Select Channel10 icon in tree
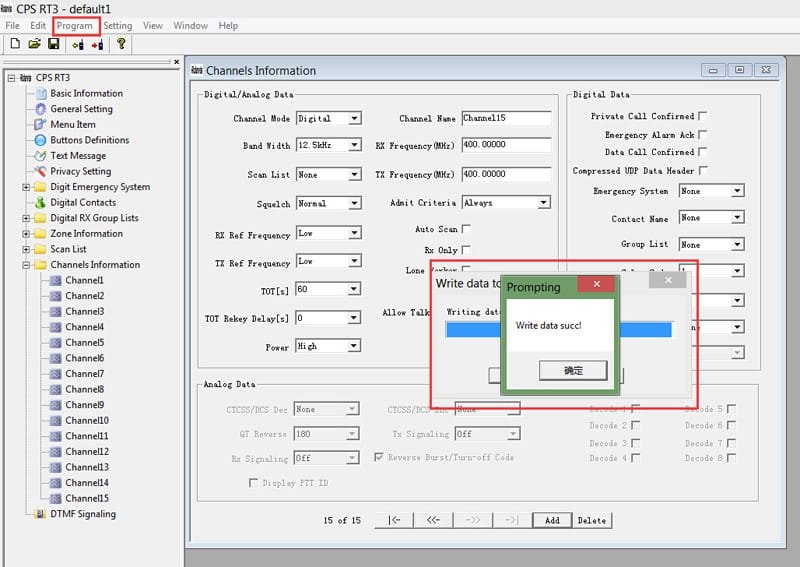800x567 pixels. [x=56, y=421]
